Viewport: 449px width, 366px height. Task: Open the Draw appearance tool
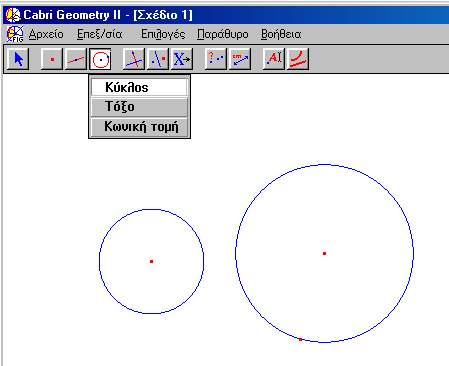298,59
